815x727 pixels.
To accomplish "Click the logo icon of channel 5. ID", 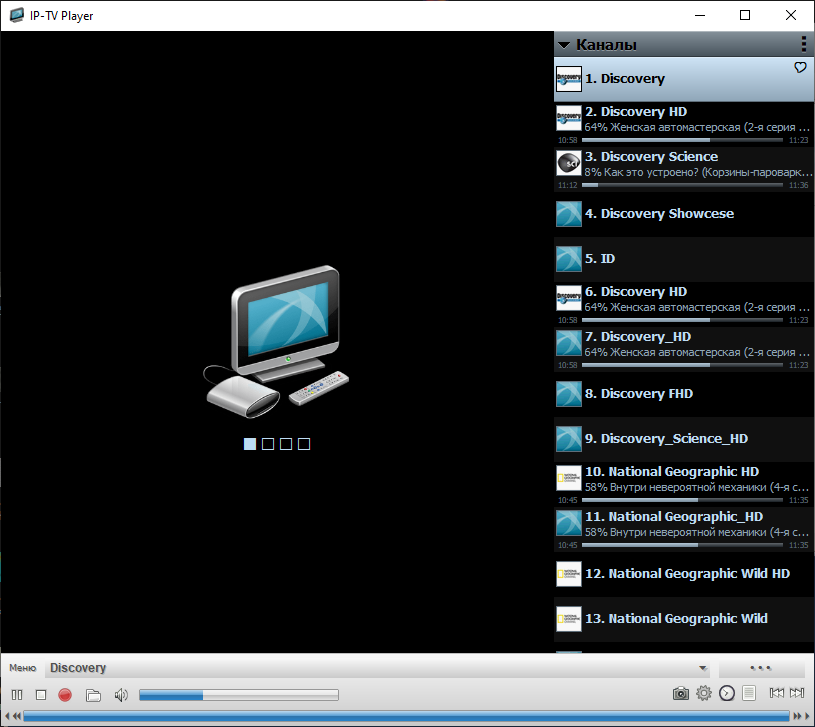I will [569, 259].
